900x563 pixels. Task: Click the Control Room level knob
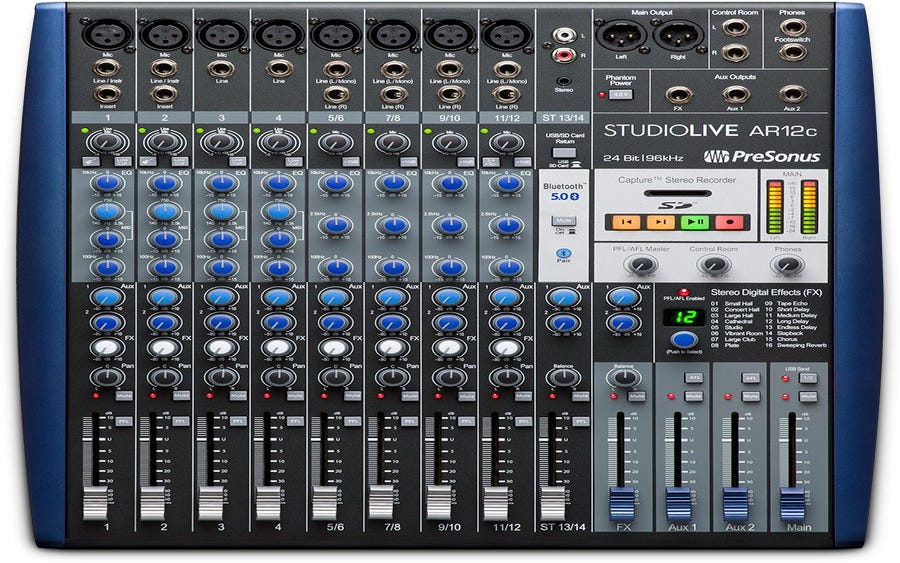[713, 265]
